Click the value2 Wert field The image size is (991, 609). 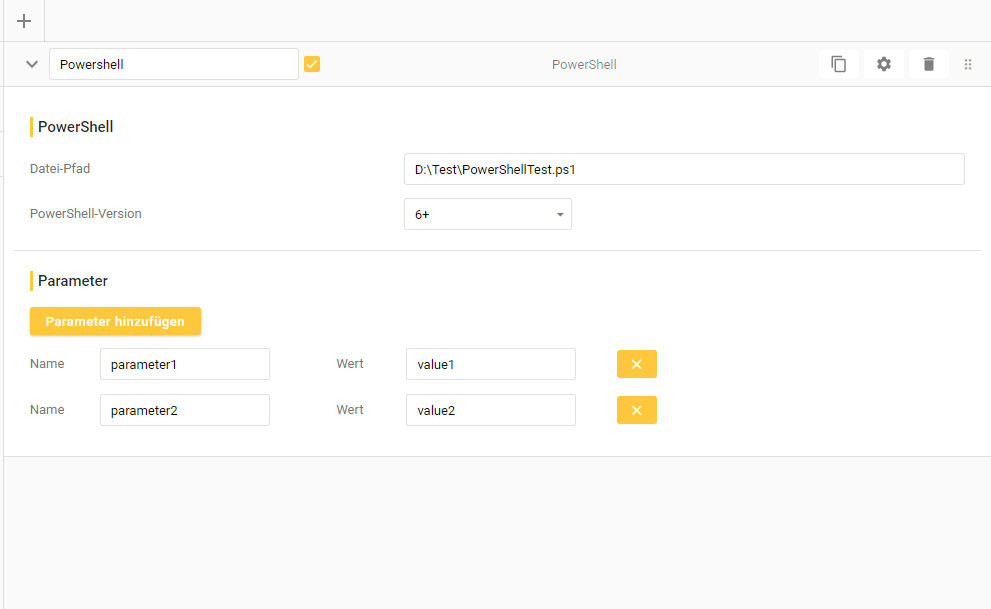pos(490,410)
